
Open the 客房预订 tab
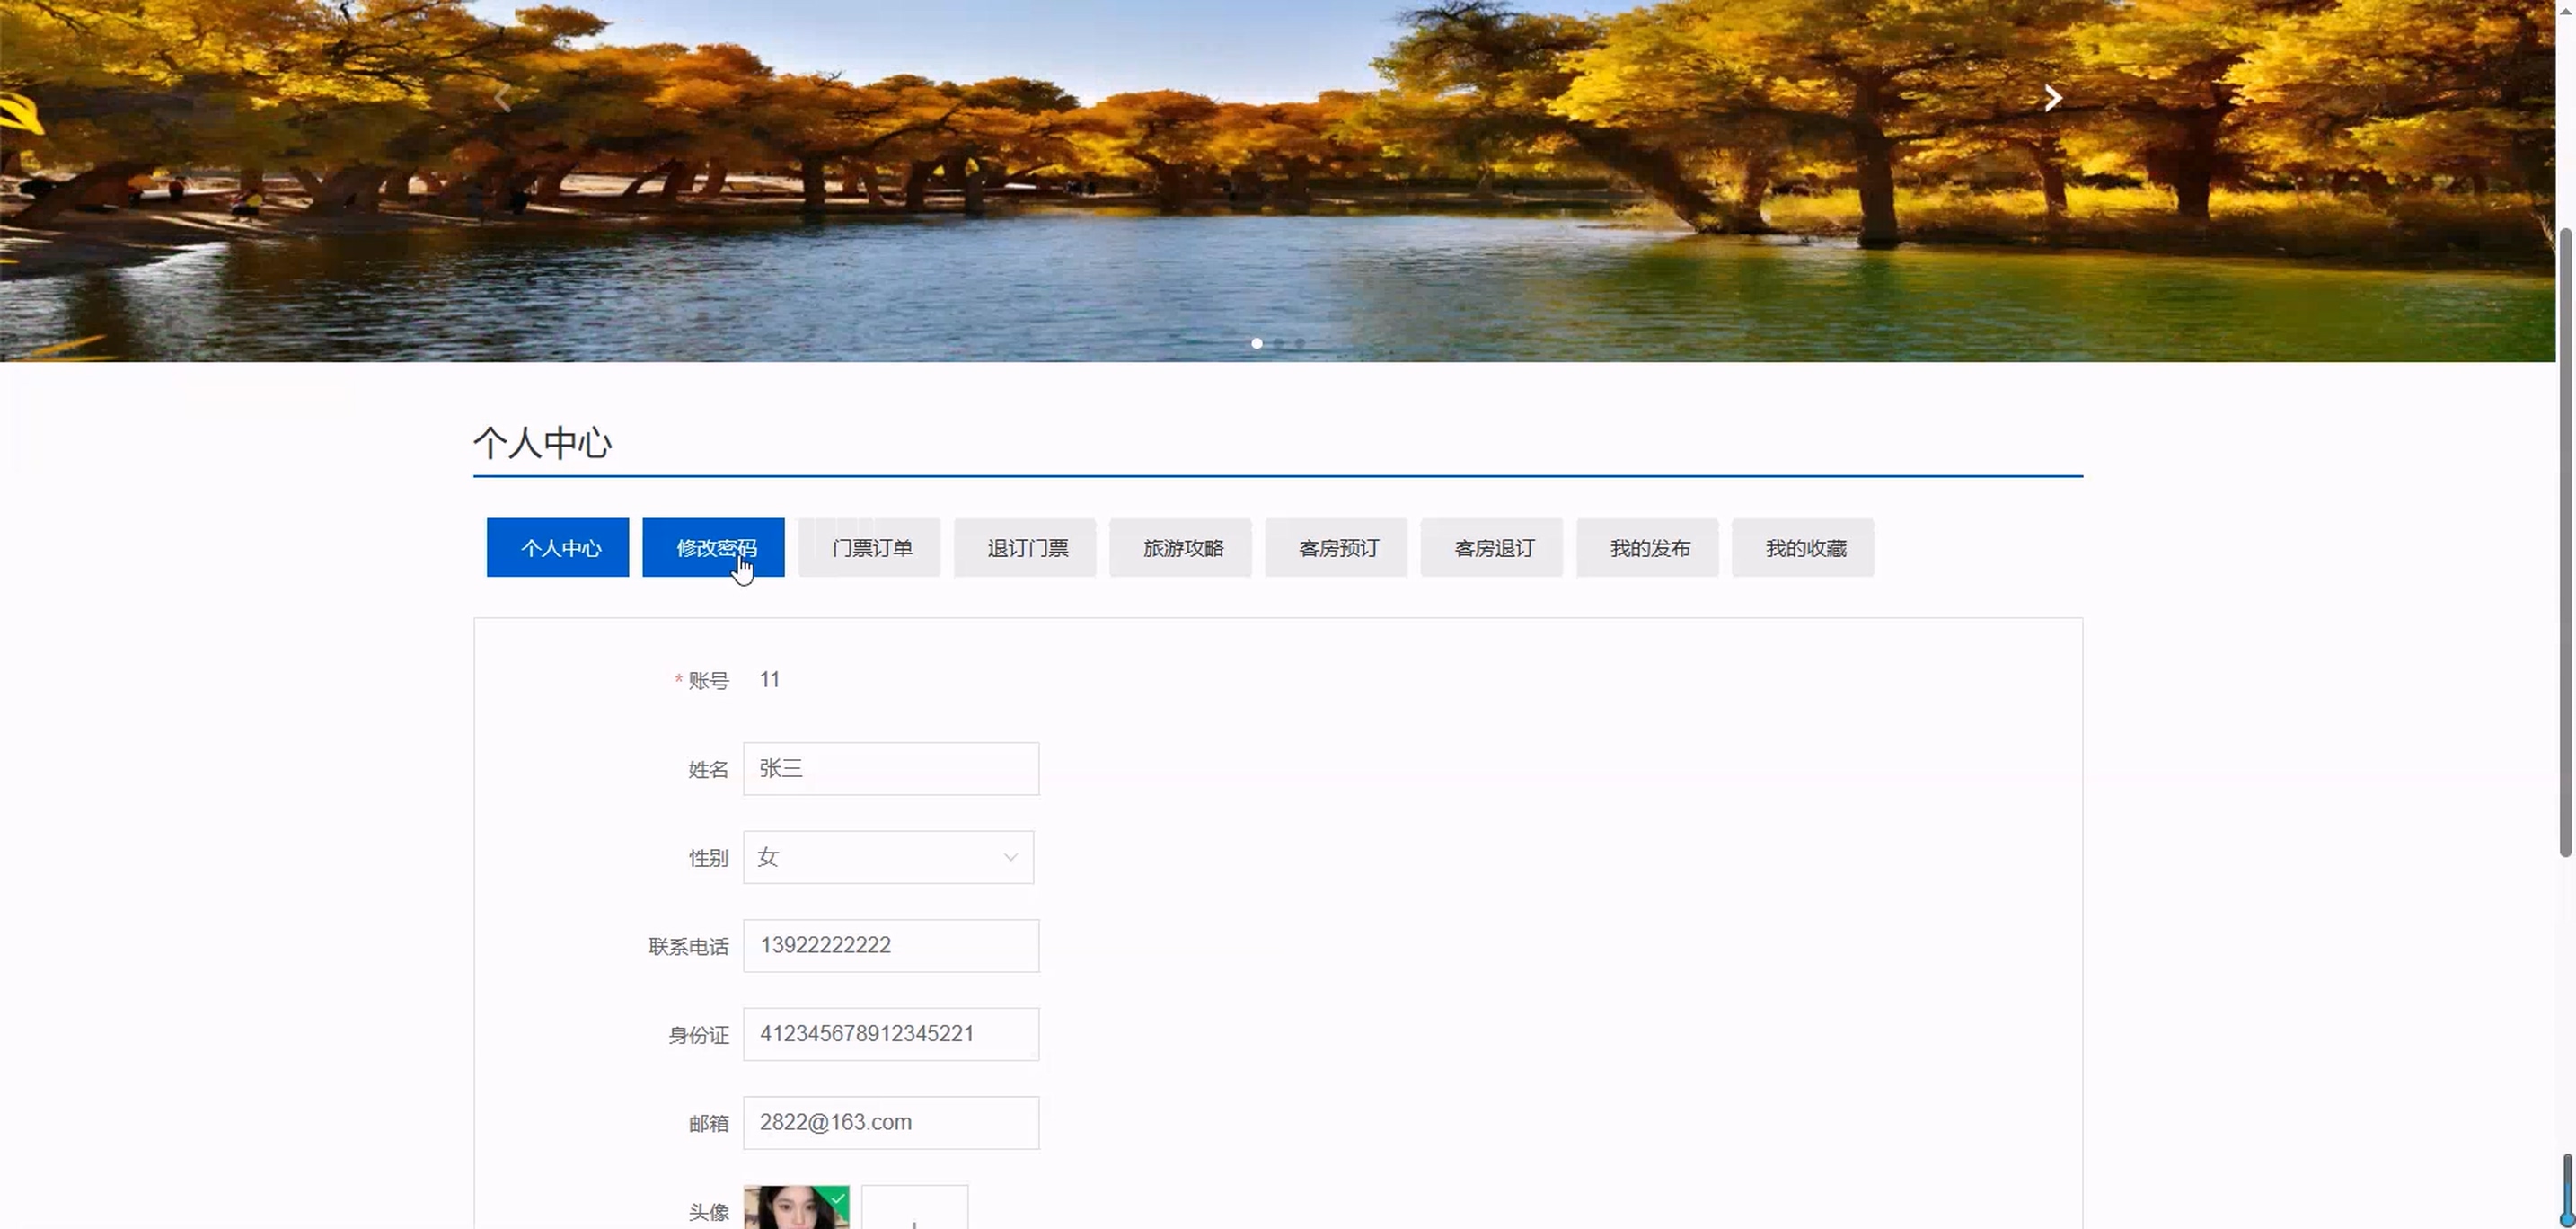pos(1336,548)
